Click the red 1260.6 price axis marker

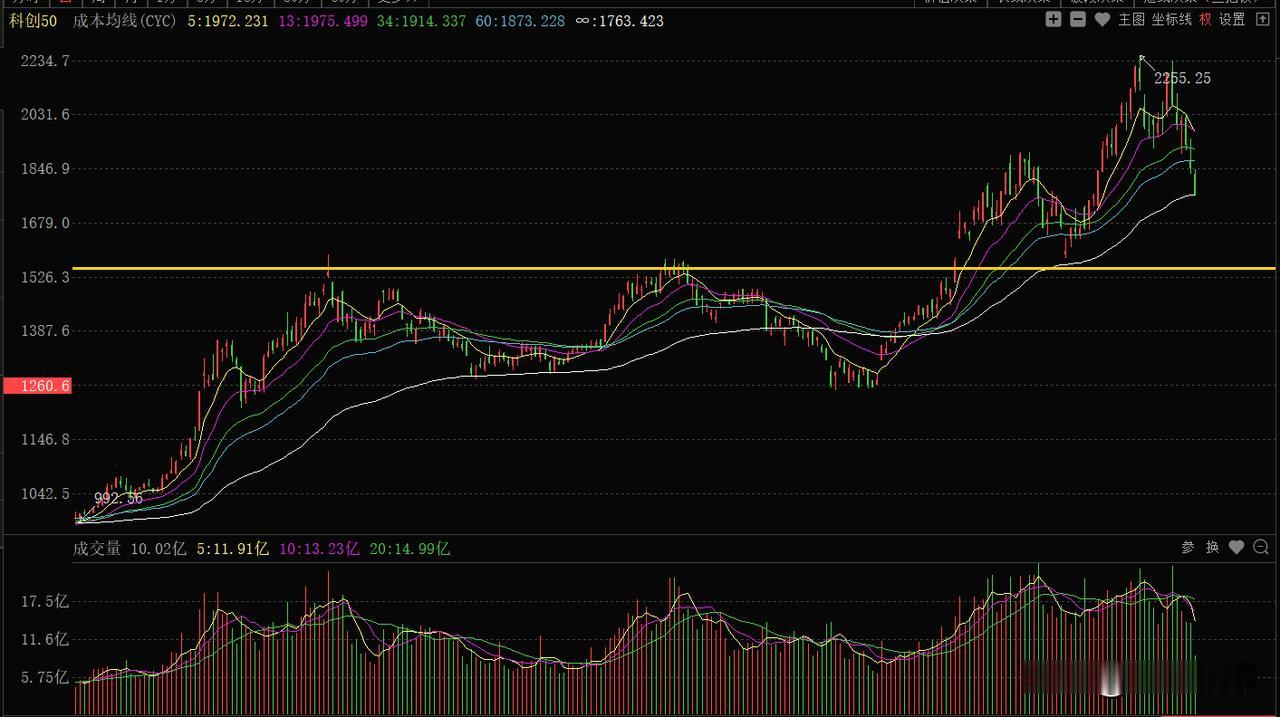[x=37, y=385]
